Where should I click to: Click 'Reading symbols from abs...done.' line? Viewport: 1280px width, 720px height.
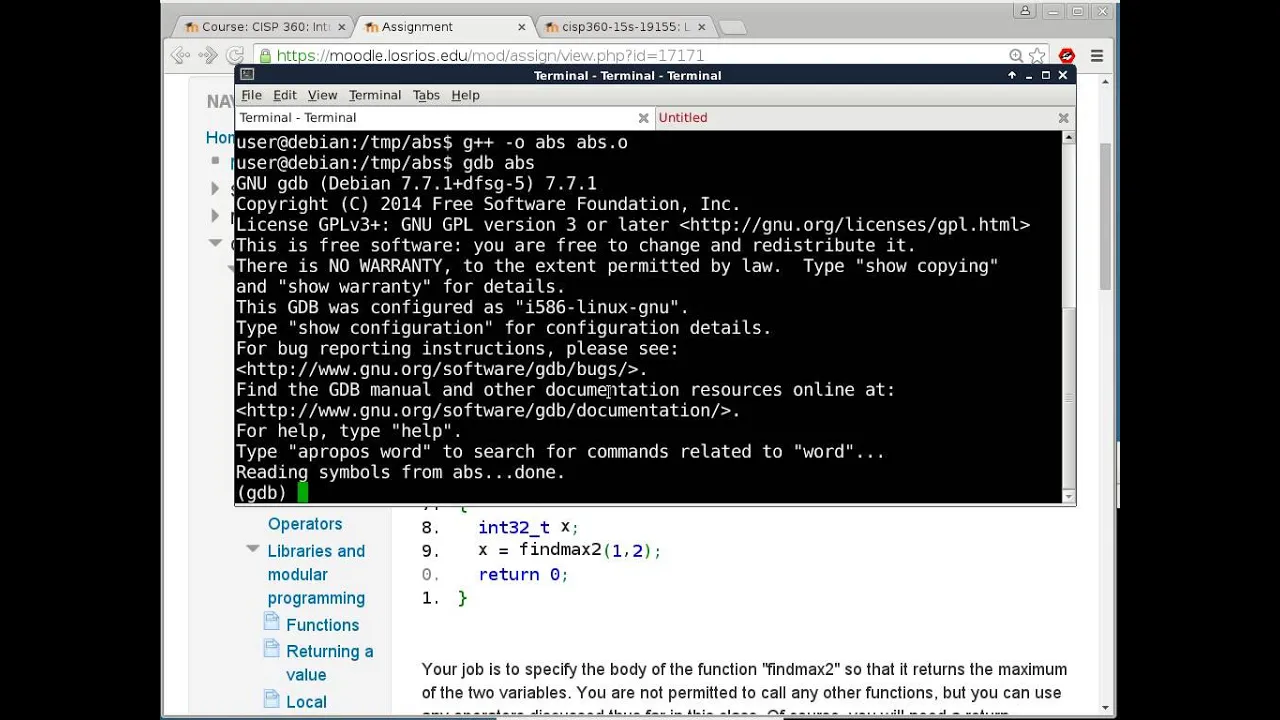tap(400, 473)
